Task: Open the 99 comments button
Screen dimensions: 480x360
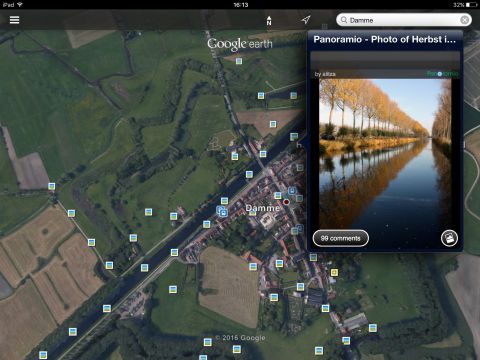Action: click(340, 238)
